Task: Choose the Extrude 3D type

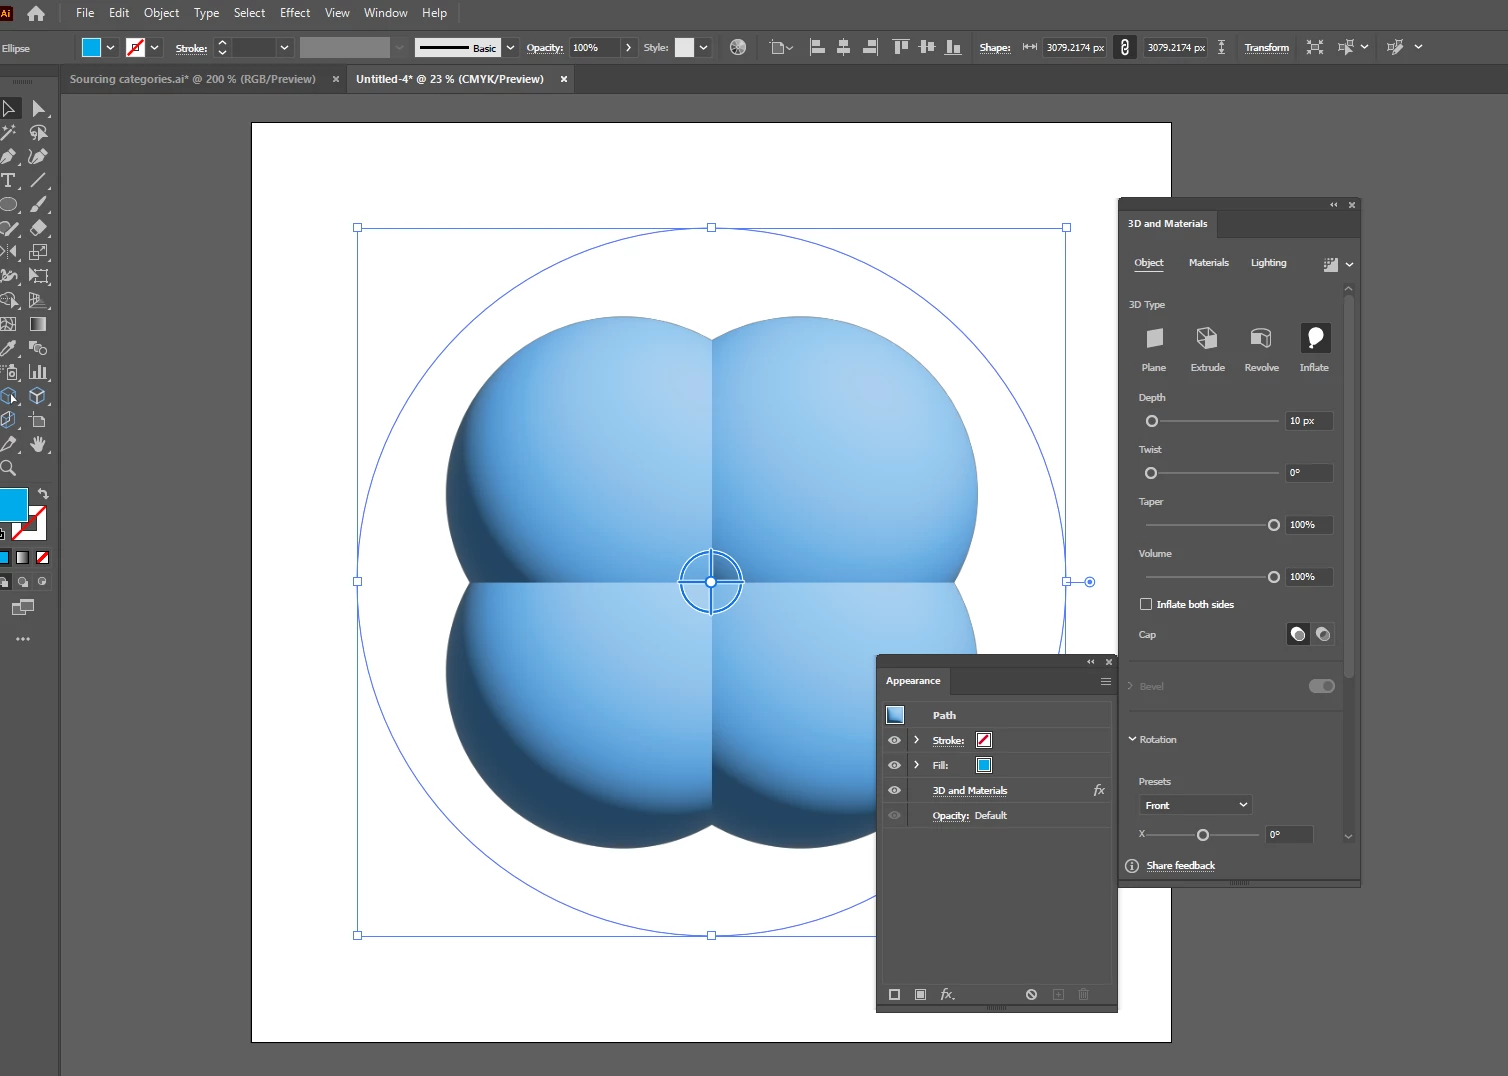Action: pos(1207,338)
